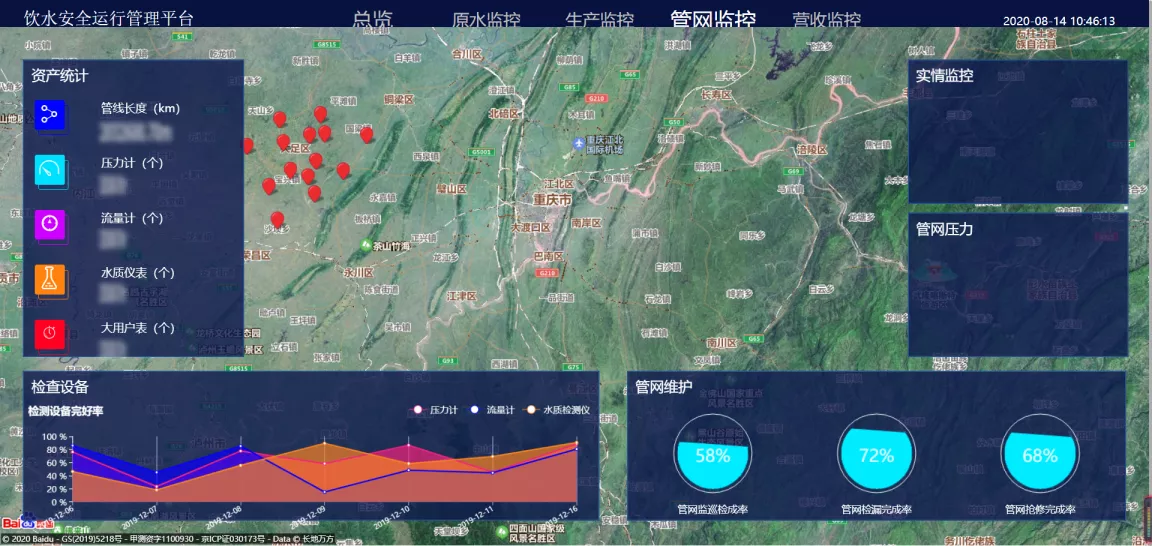Click the 北碚区 map label
Image resolution: width=1152 pixels, height=546 pixels.
504,114
